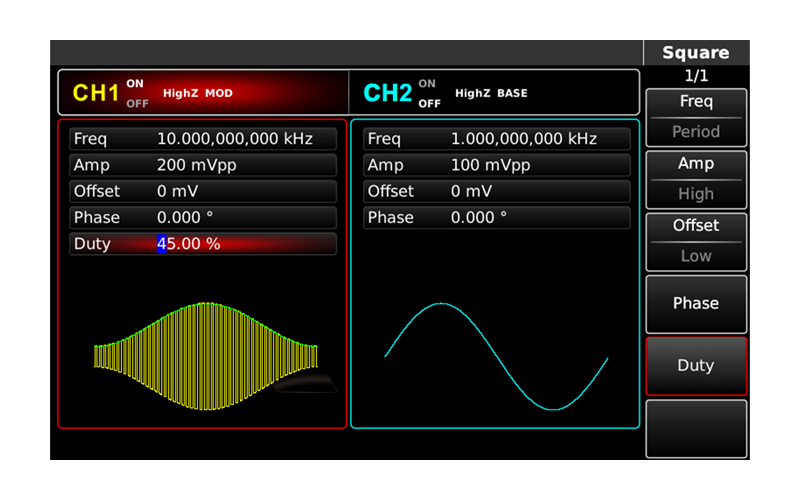Click the CH1 modulated waveform preview

pos(206,356)
